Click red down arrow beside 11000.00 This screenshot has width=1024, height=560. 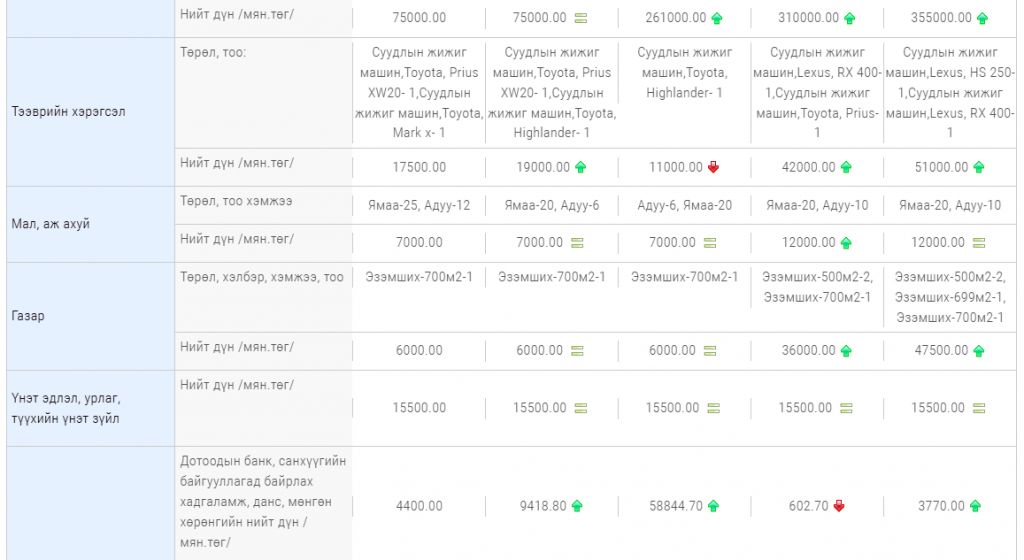click(713, 167)
